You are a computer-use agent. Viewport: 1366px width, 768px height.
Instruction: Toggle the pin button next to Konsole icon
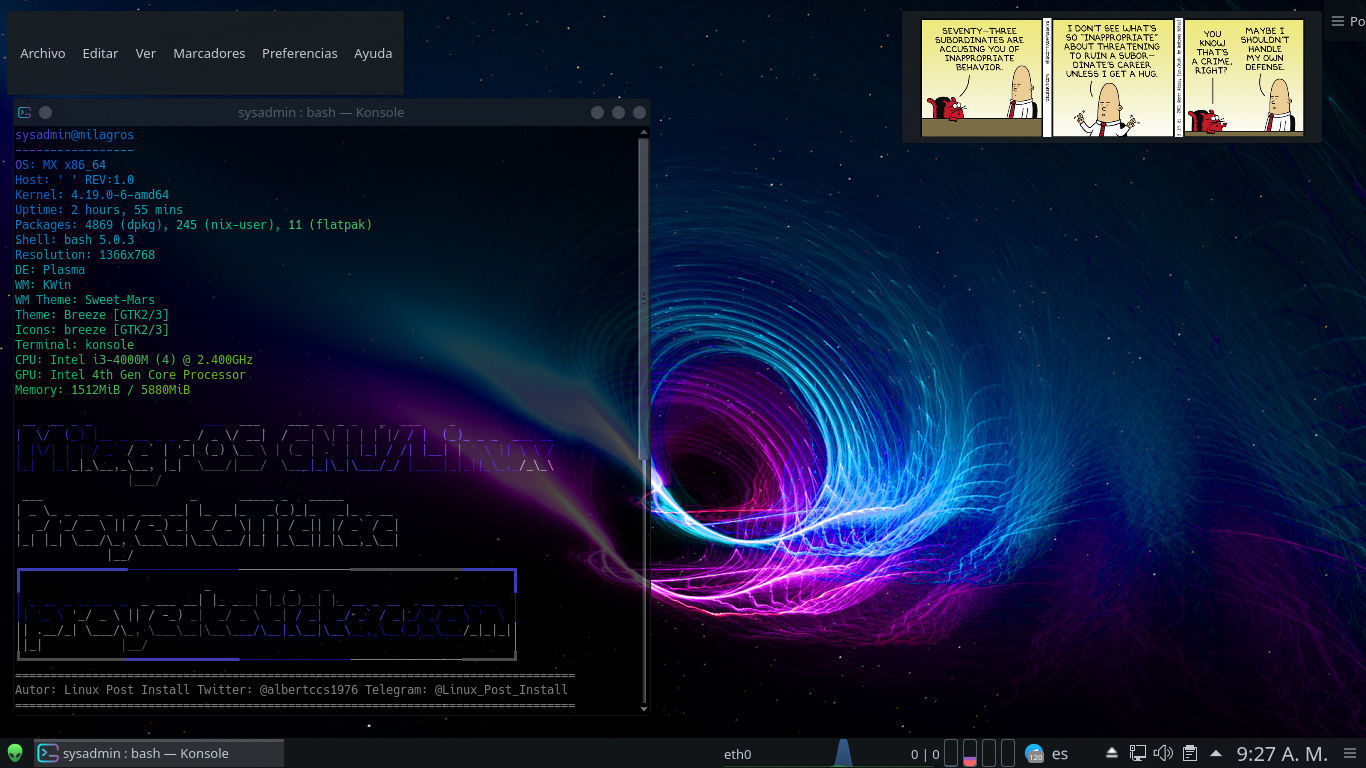click(x=45, y=113)
